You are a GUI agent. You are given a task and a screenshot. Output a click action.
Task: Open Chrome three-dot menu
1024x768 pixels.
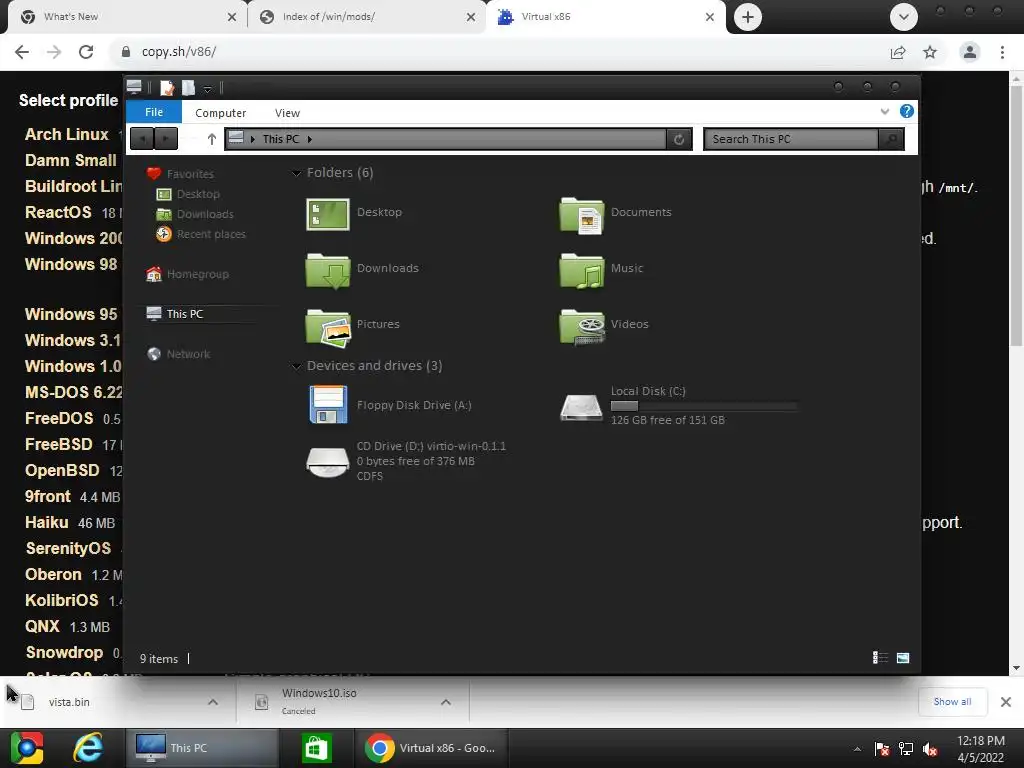tap(1002, 52)
